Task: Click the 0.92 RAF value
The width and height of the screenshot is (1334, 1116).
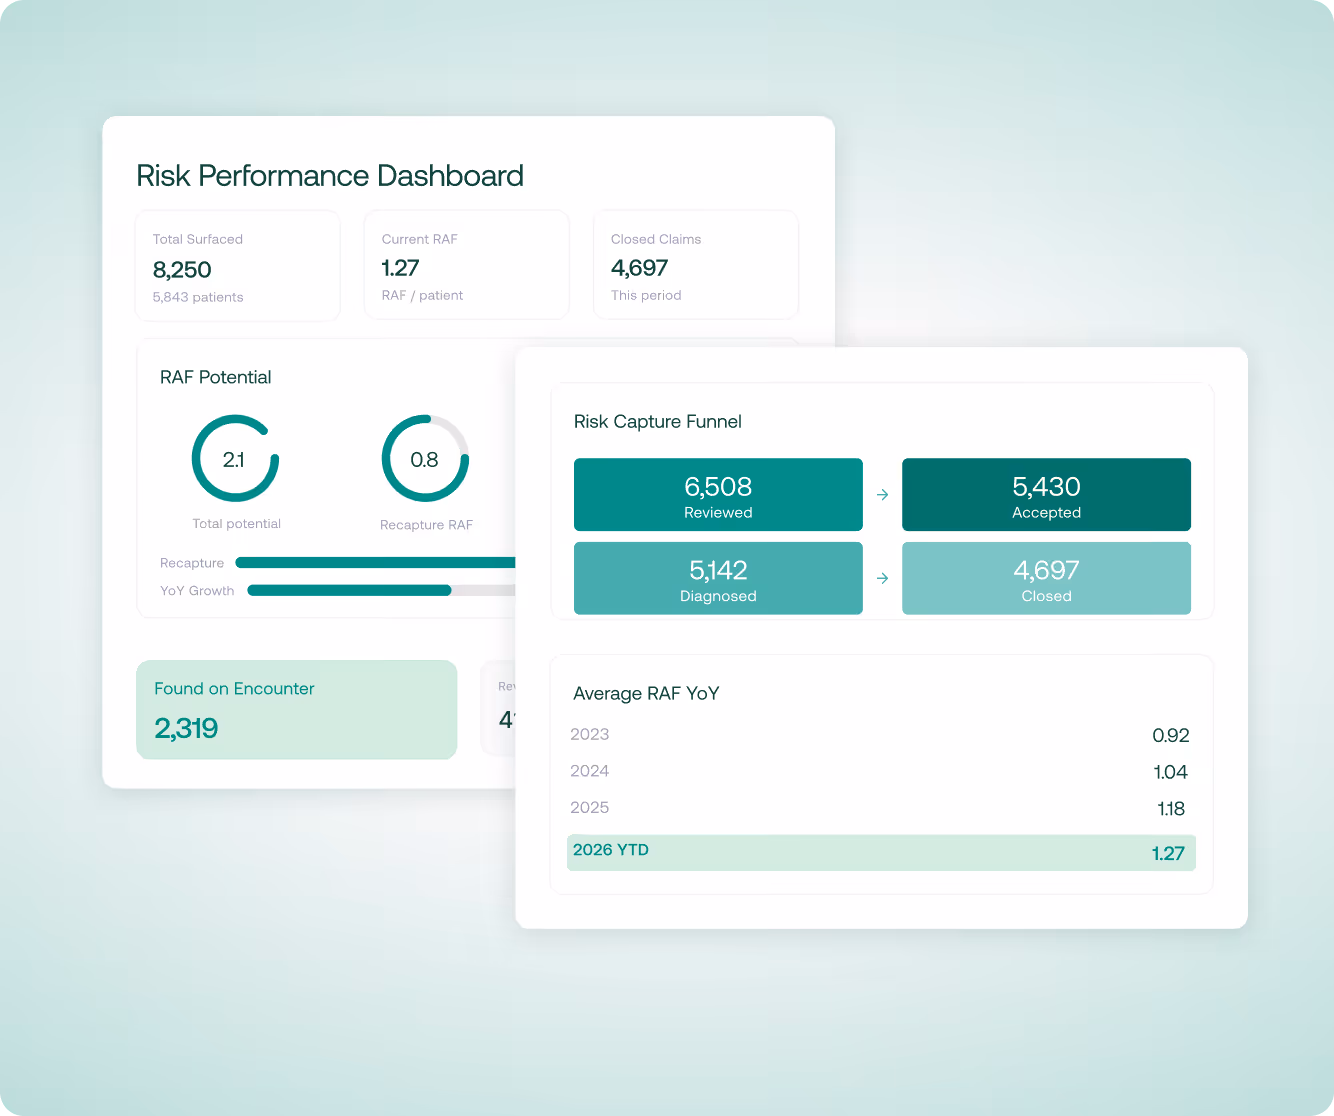Action: 1170,736
